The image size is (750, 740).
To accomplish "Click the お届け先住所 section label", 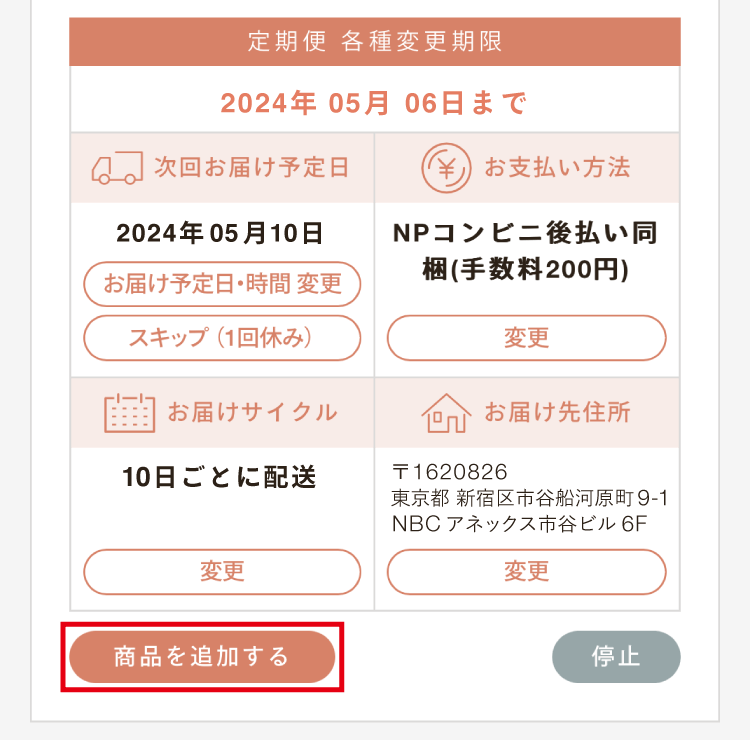I will click(557, 412).
